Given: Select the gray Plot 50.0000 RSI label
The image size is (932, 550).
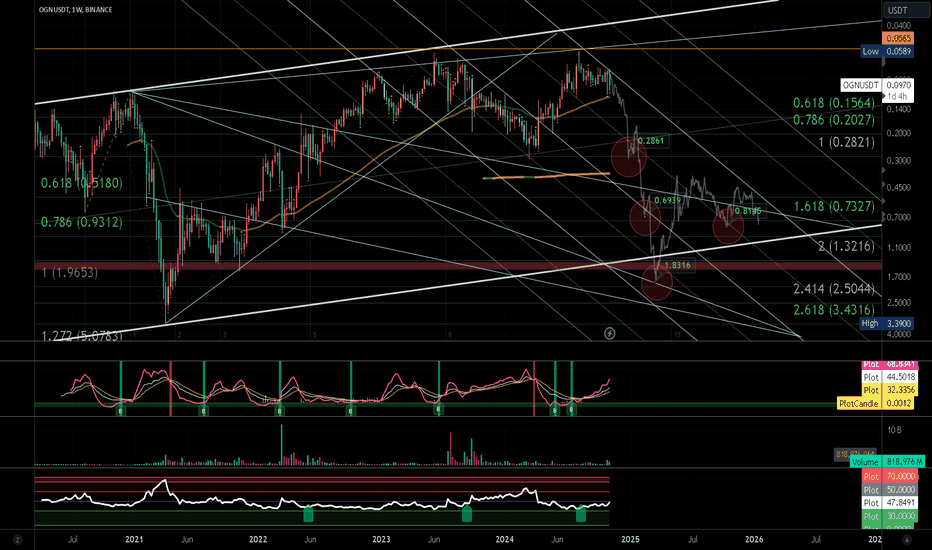Looking at the screenshot, I should [889, 489].
